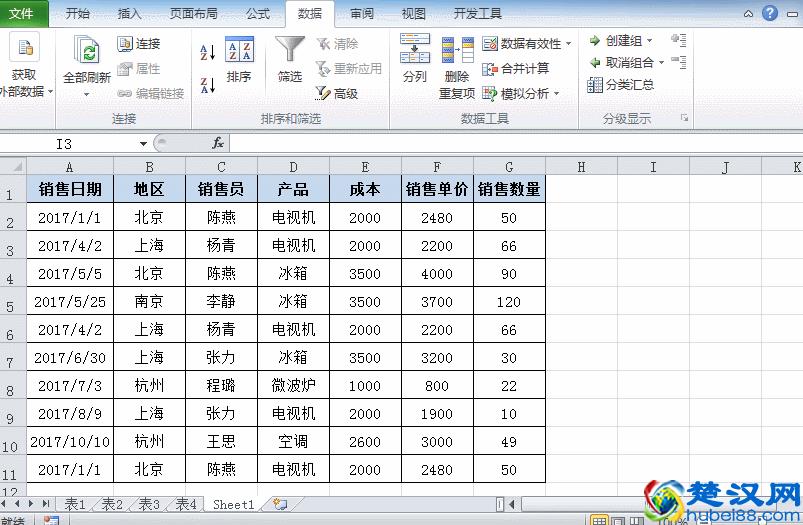Viewport: 803px width, 525px height.
Task: Switch to the 开始 ribbon tab
Action: coord(78,13)
